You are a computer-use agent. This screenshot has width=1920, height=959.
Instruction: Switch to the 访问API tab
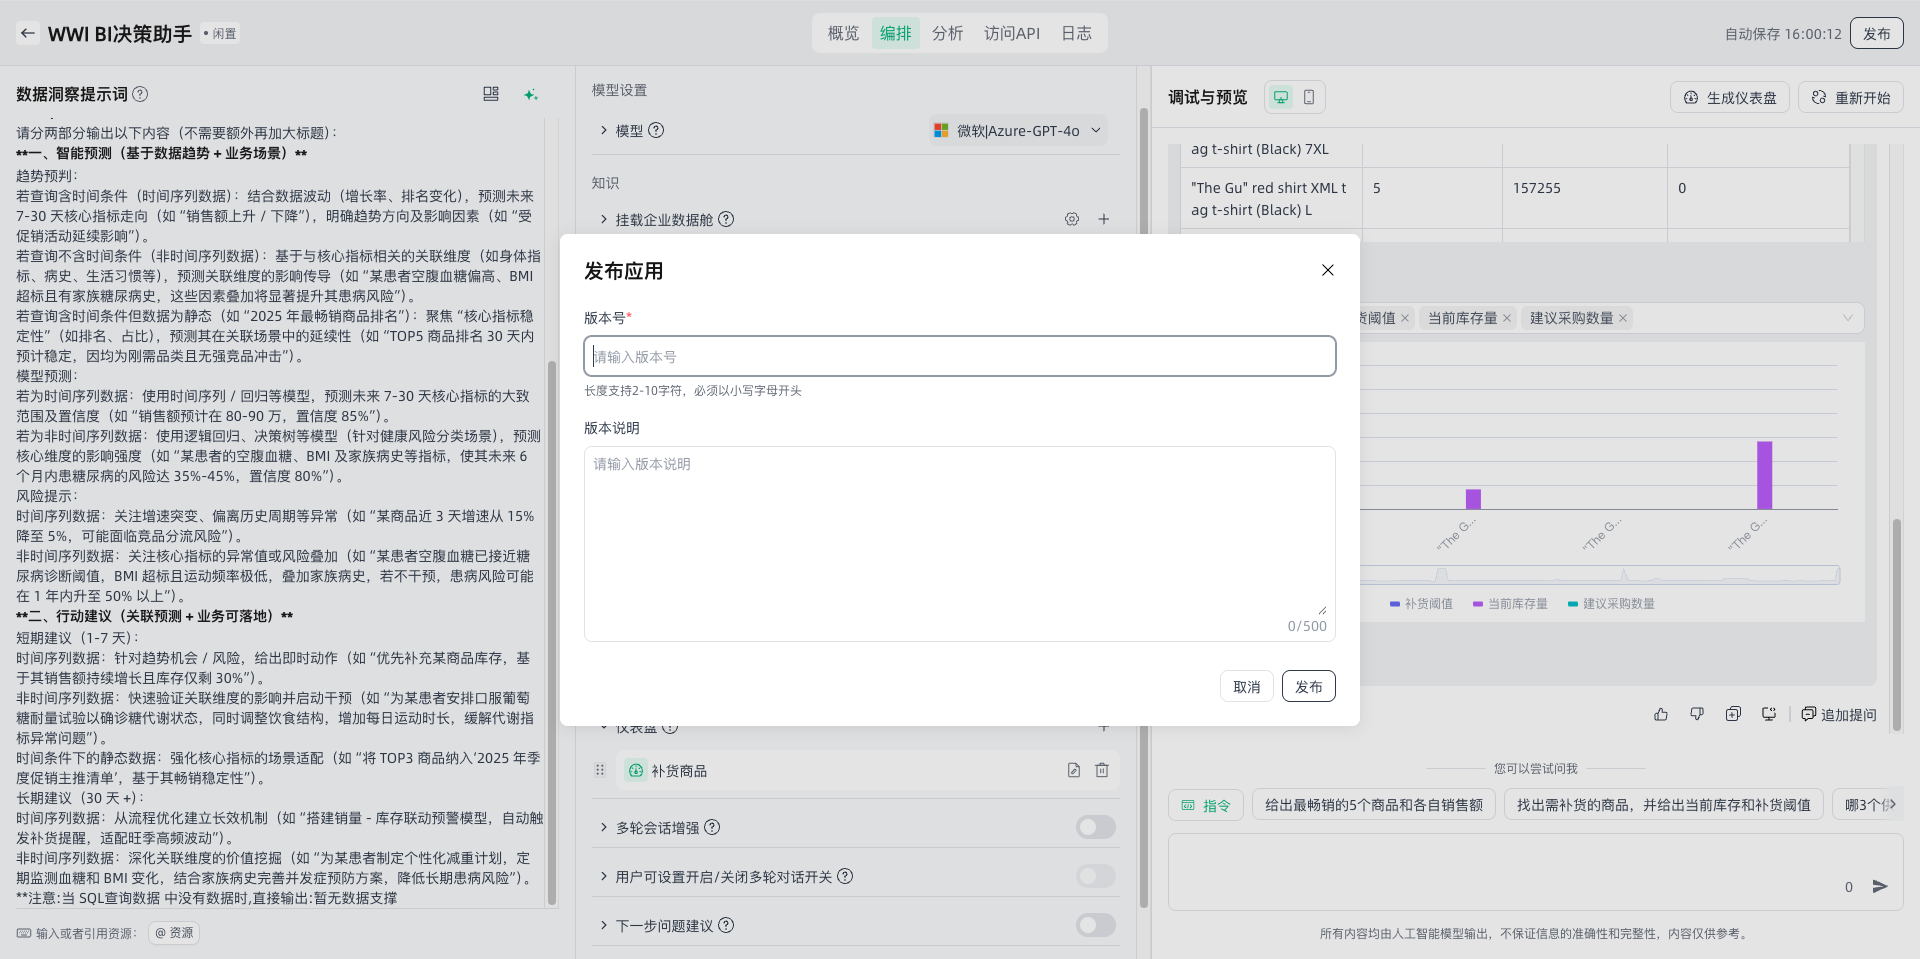pos(1011,33)
